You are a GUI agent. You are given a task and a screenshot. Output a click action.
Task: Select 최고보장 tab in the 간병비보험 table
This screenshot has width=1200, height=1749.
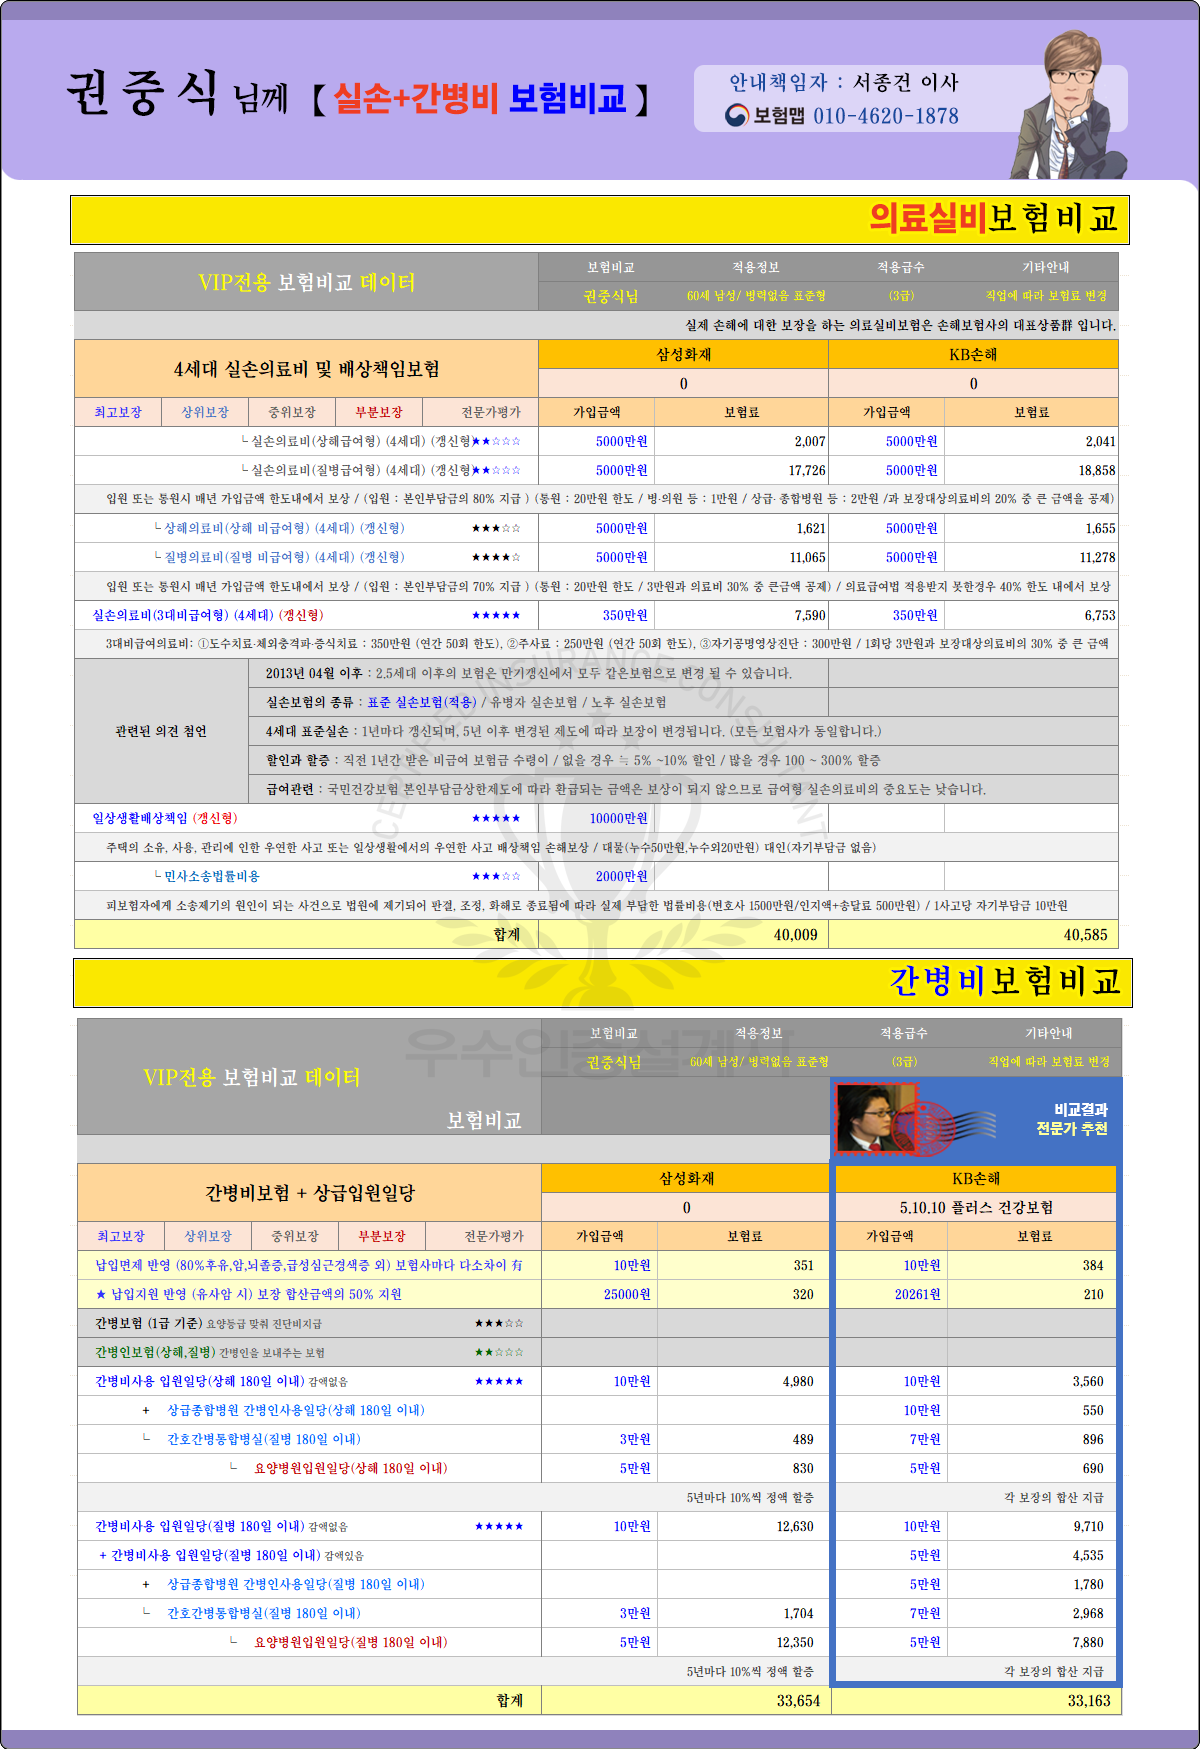[121, 1236]
